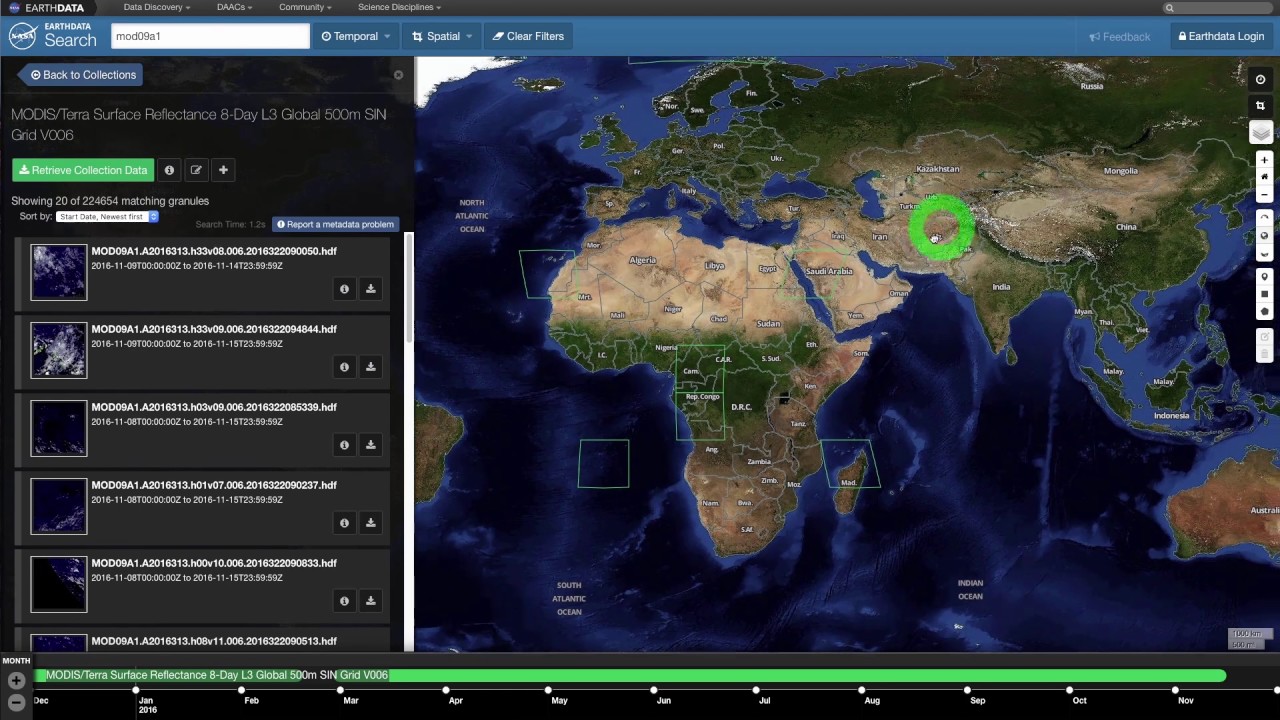Open thumbnail for granule h33v09

pyautogui.click(x=59, y=350)
